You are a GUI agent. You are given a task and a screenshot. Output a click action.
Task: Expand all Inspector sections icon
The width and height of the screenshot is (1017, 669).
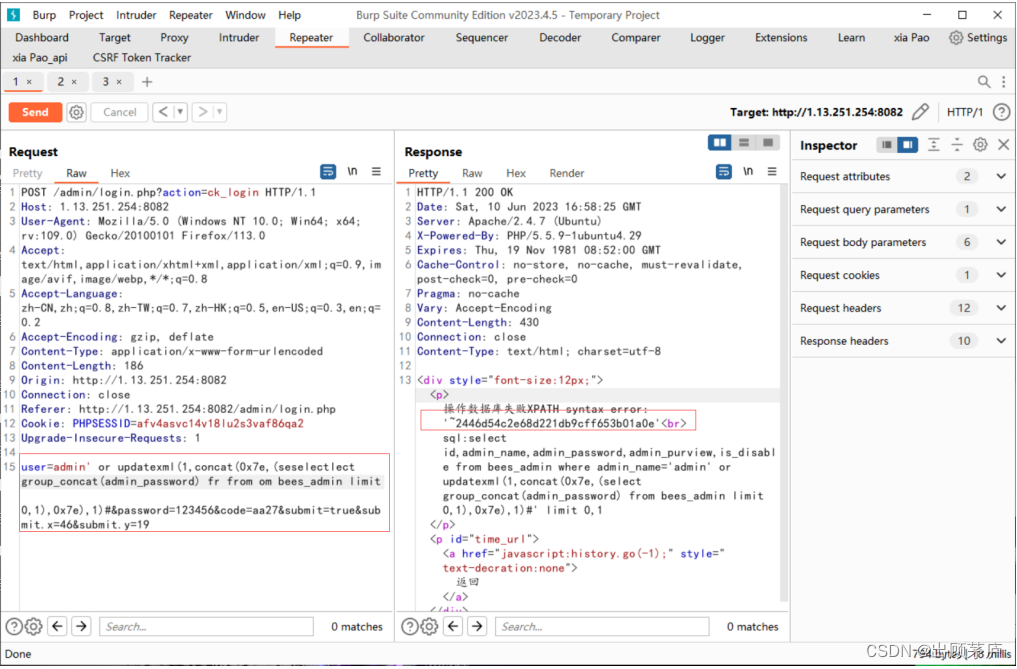(x=933, y=145)
